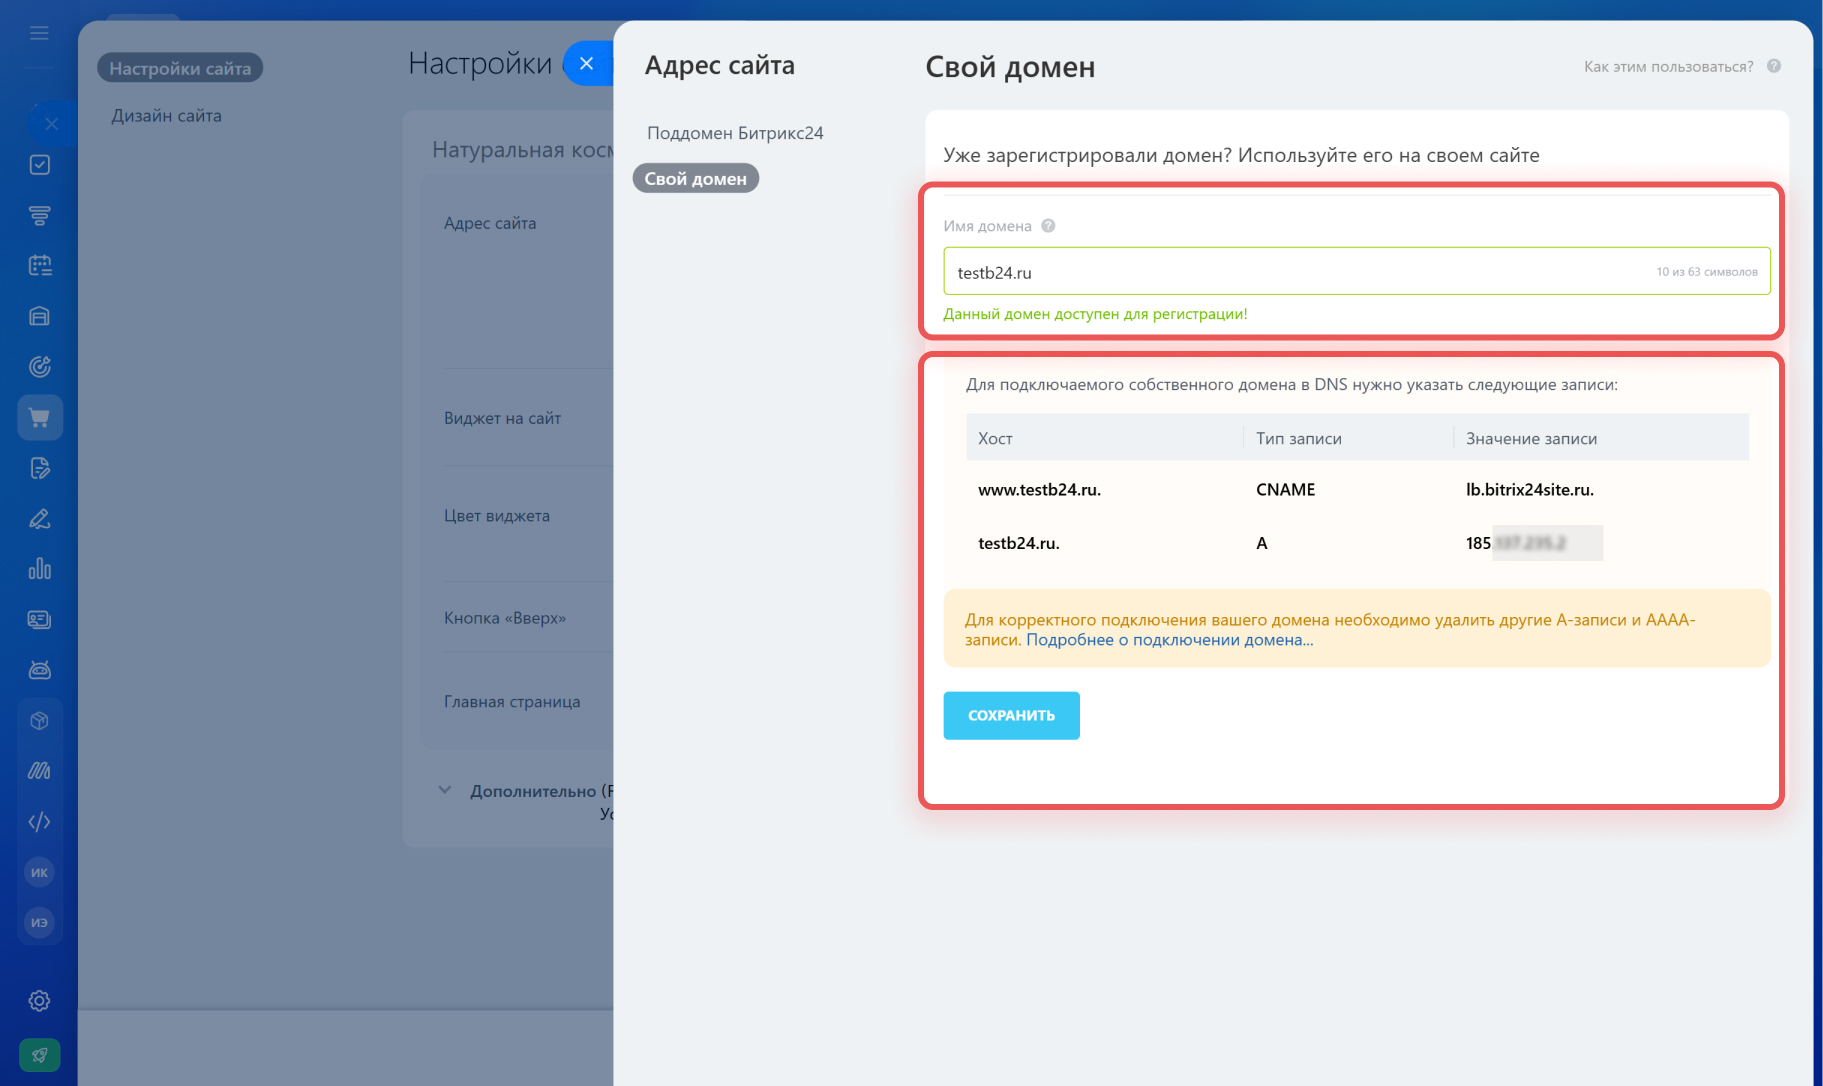
Task: Open the settings gear in sidebar
Action: 40,1001
